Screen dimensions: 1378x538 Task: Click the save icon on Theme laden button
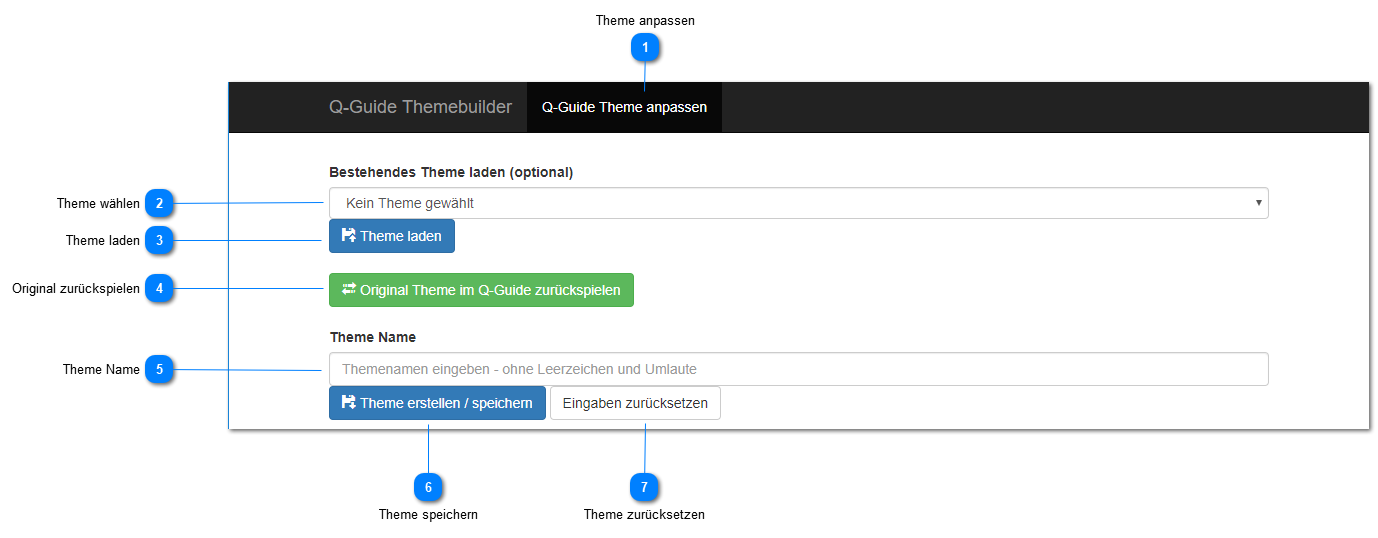(348, 236)
